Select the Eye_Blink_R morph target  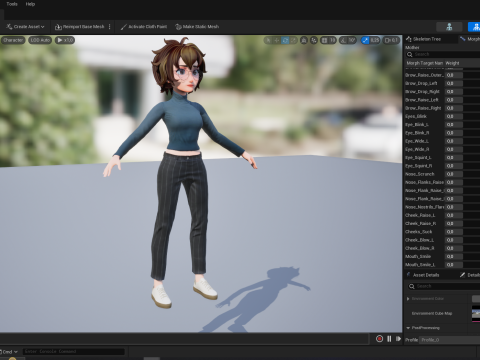coord(417,133)
